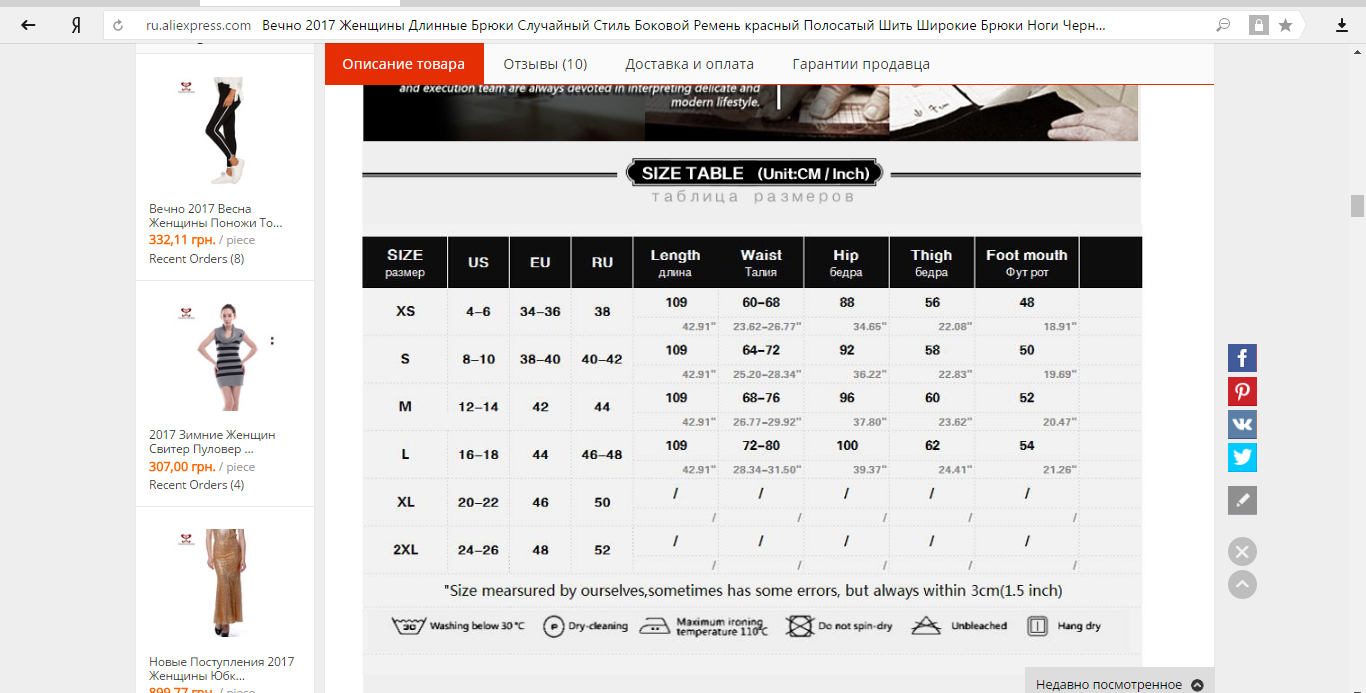Screen dimensions: 1366x693
Task: Jump to top with the up-arrow circle
Action: click(x=1242, y=584)
